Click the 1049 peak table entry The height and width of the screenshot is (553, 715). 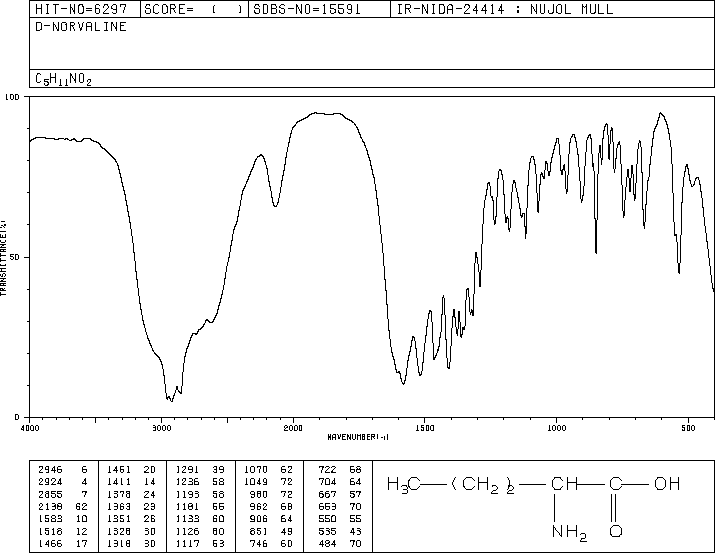256,482
